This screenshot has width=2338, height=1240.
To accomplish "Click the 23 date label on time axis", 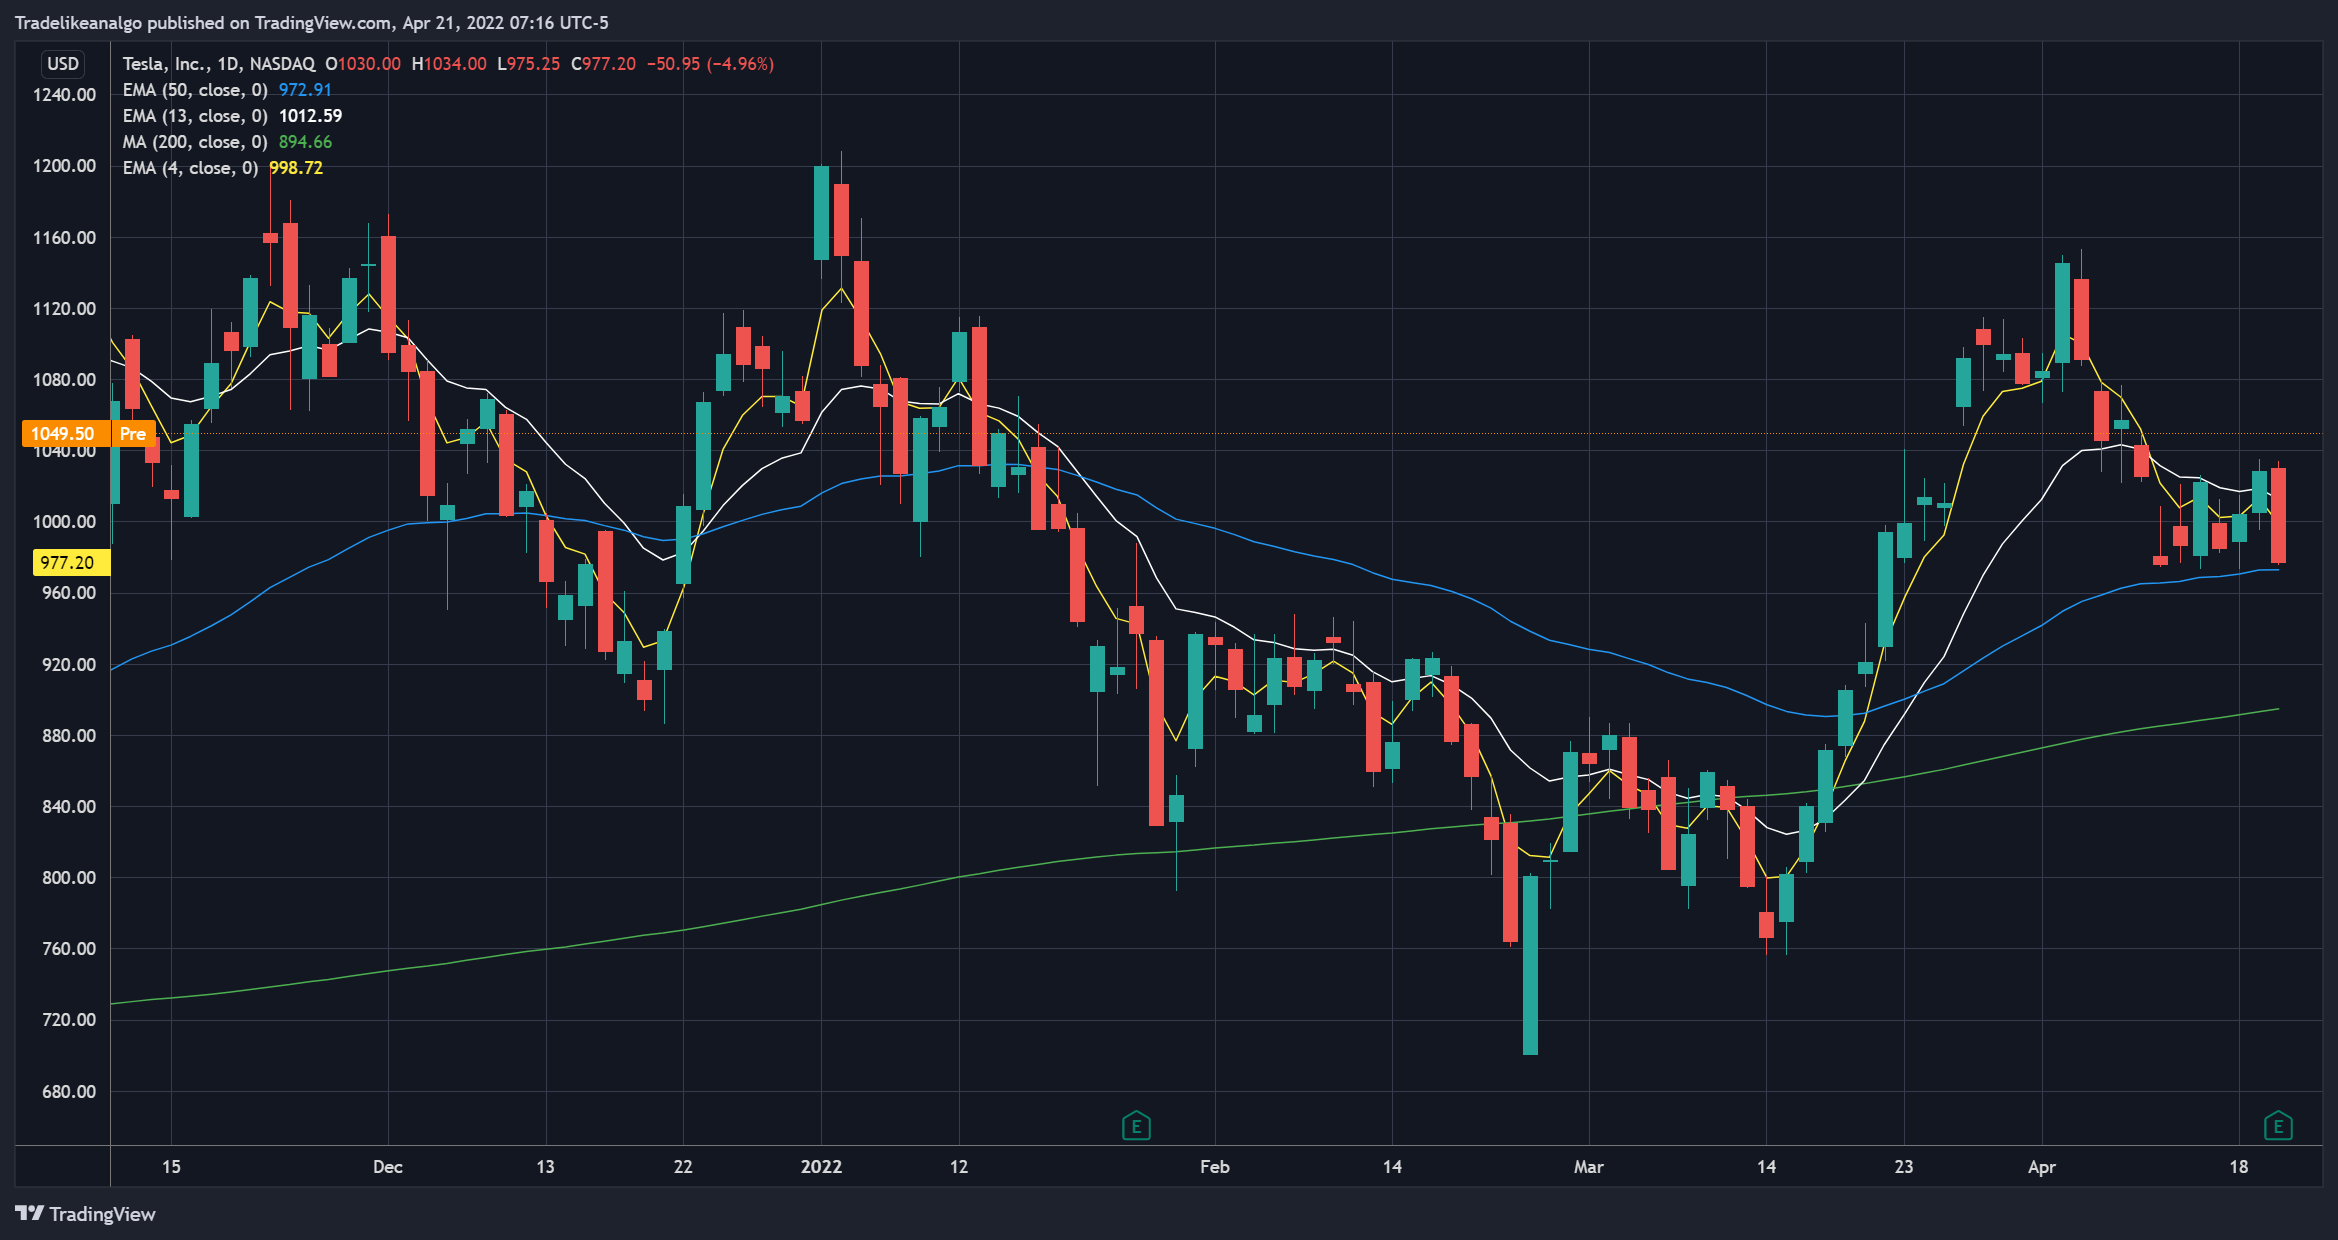I will (1904, 1167).
